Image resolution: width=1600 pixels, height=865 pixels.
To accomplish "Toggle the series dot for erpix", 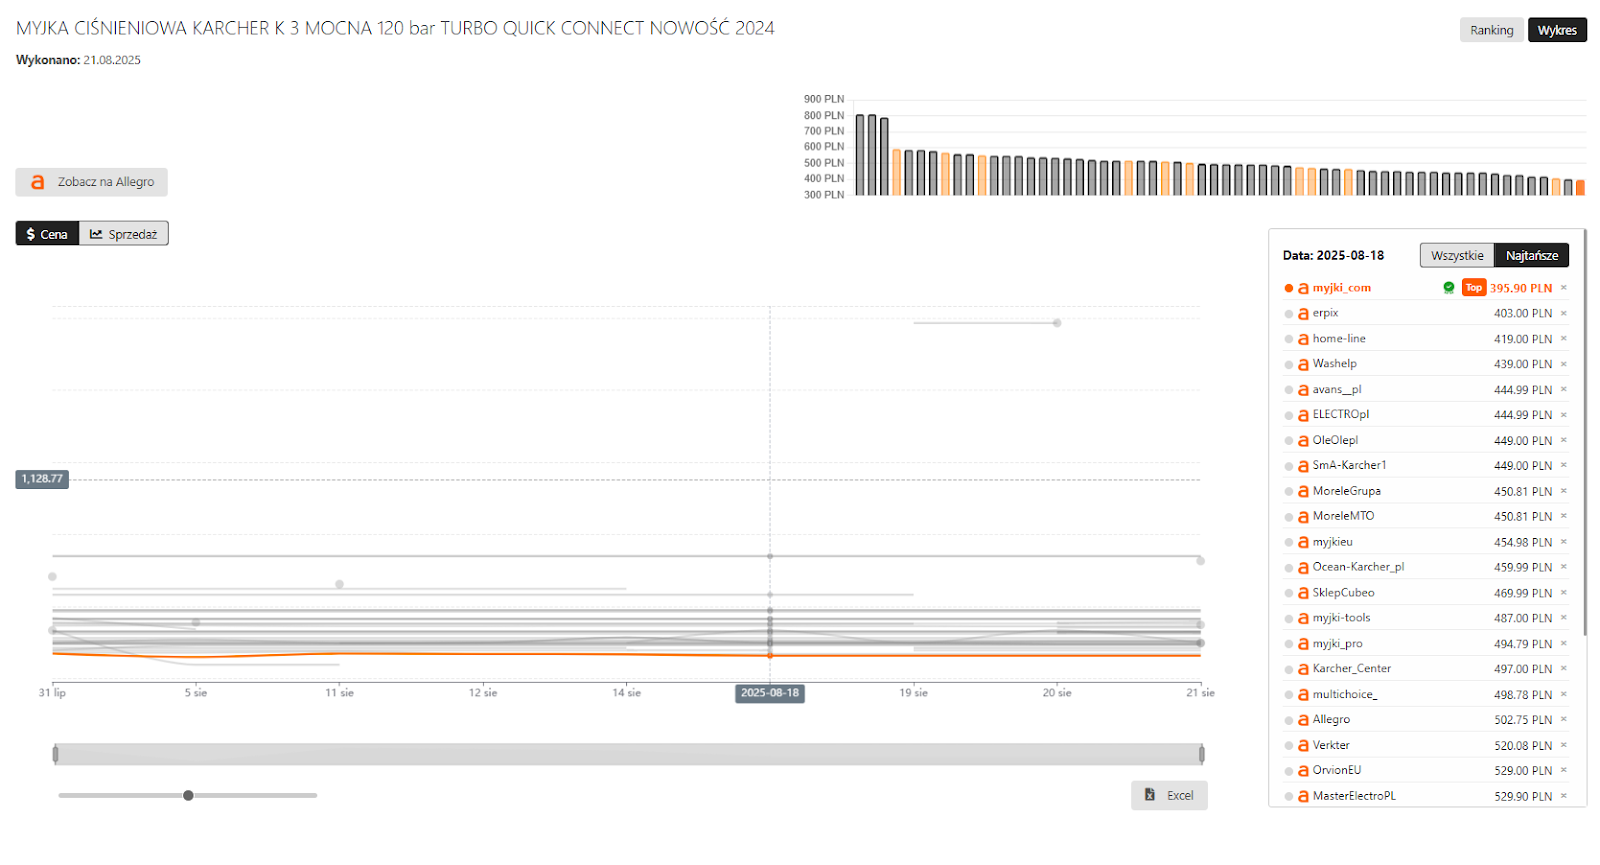I will click(x=1289, y=314).
